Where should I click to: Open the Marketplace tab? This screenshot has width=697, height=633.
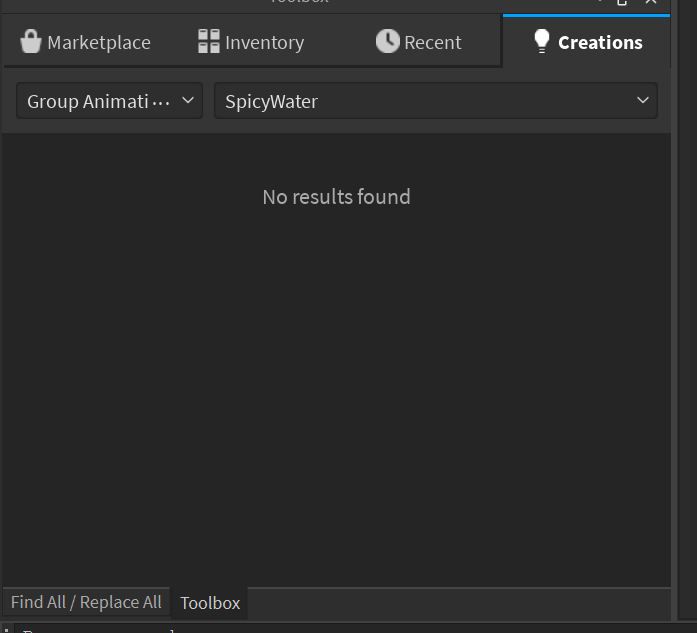86,42
